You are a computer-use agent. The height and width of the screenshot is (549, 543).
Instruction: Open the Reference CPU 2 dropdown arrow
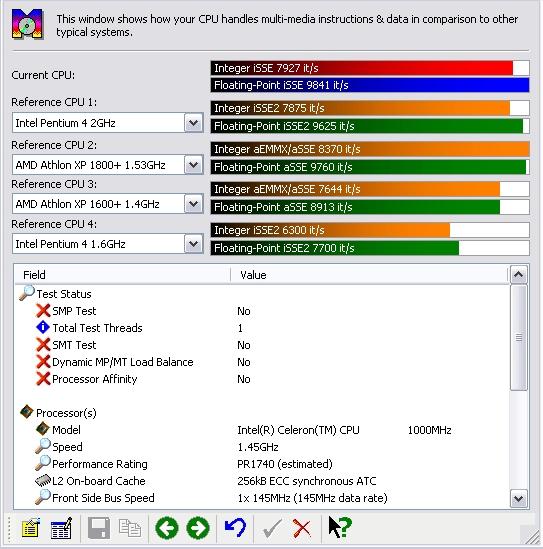click(x=194, y=165)
